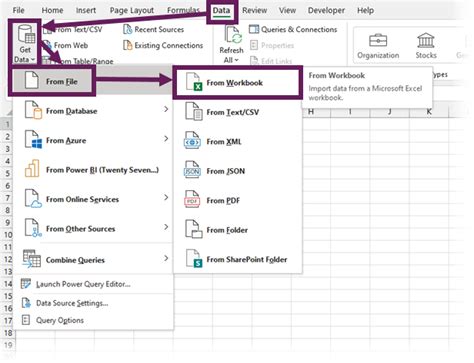Select the Stocks data type
This screenshot has height=363, width=474.
click(x=426, y=46)
